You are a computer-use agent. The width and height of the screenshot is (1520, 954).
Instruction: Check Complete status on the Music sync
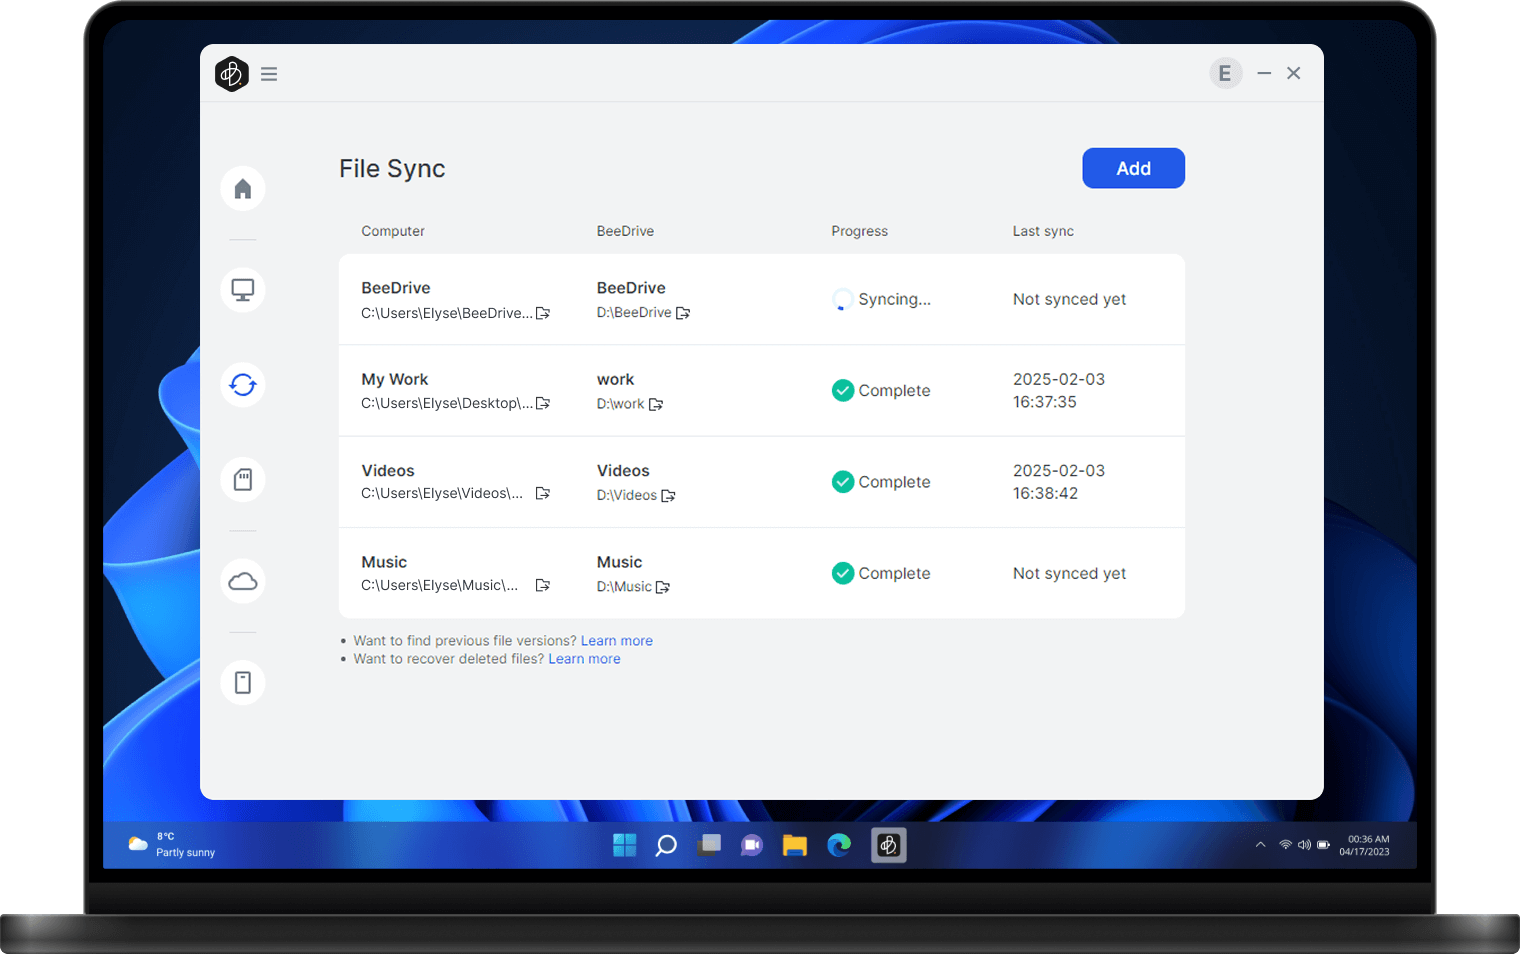(880, 573)
